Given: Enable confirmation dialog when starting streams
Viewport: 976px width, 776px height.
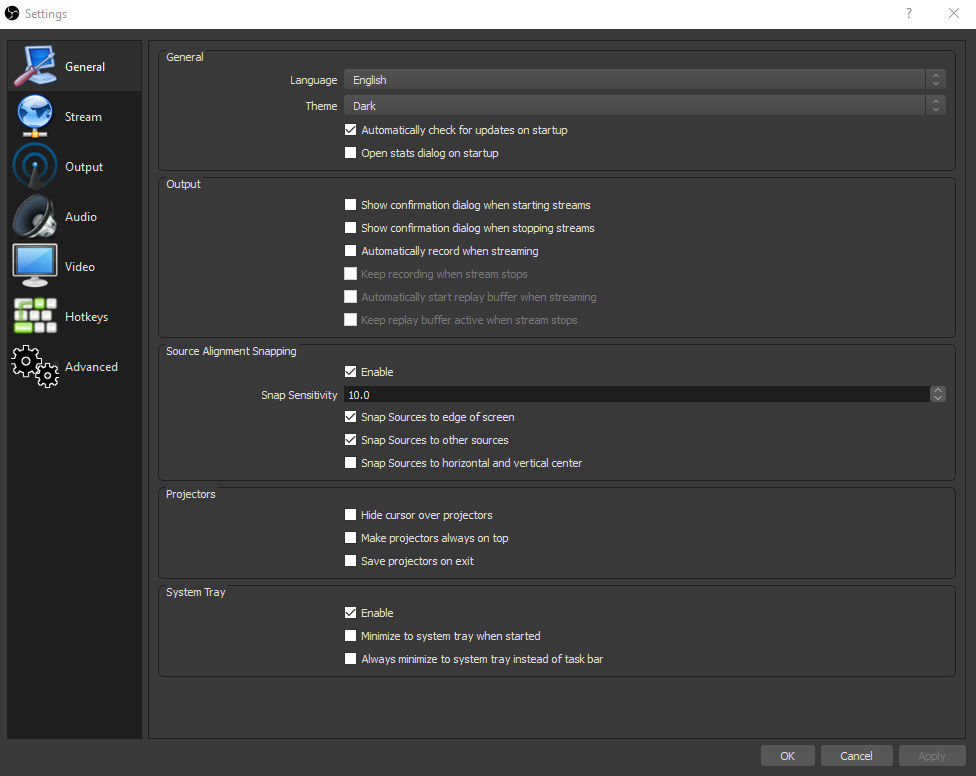Looking at the screenshot, I should tap(350, 205).
